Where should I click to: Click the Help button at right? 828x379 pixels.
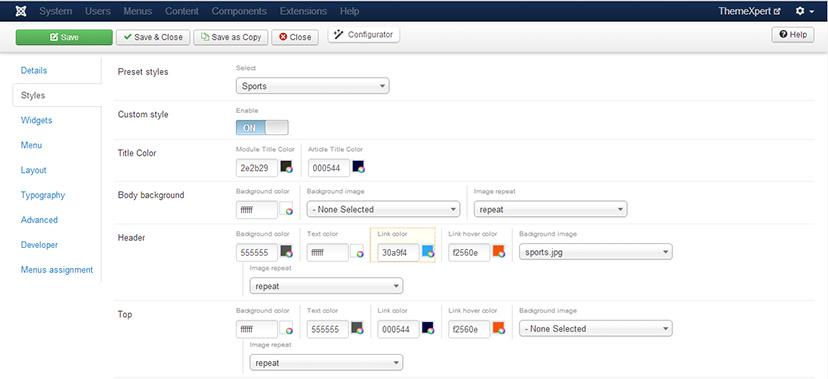point(793,35)
